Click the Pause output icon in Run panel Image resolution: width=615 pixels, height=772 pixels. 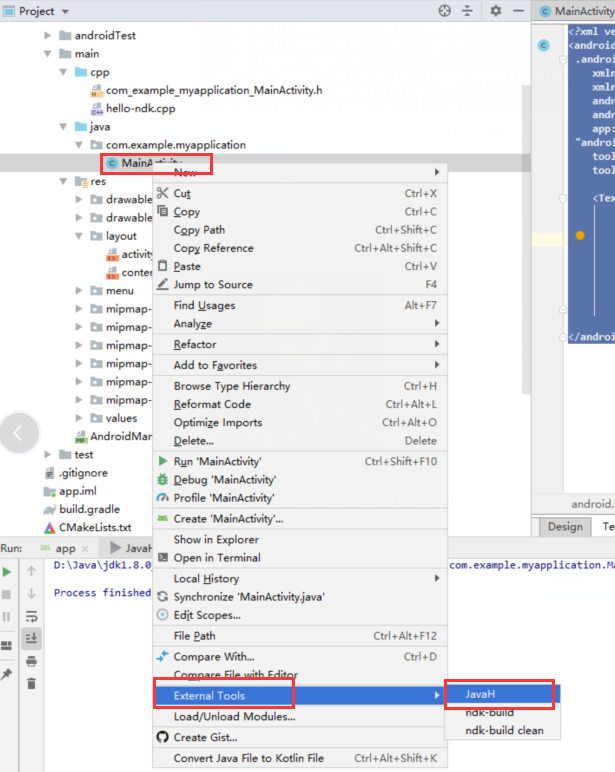click(6, 617)
